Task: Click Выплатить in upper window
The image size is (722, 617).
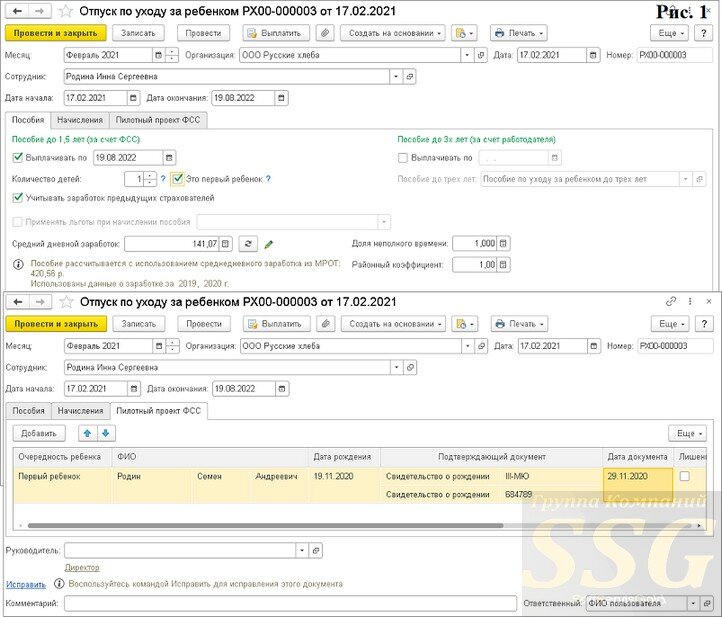Action: coord(276,33)
